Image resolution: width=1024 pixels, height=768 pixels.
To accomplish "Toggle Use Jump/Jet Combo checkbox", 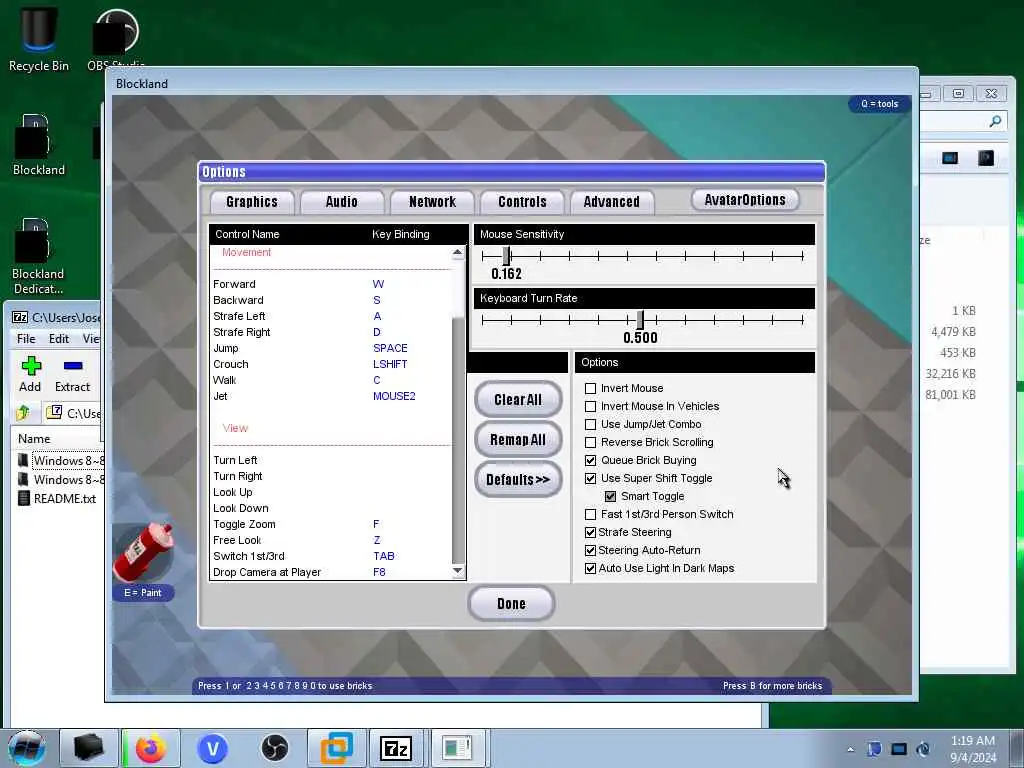I will 590,424.
